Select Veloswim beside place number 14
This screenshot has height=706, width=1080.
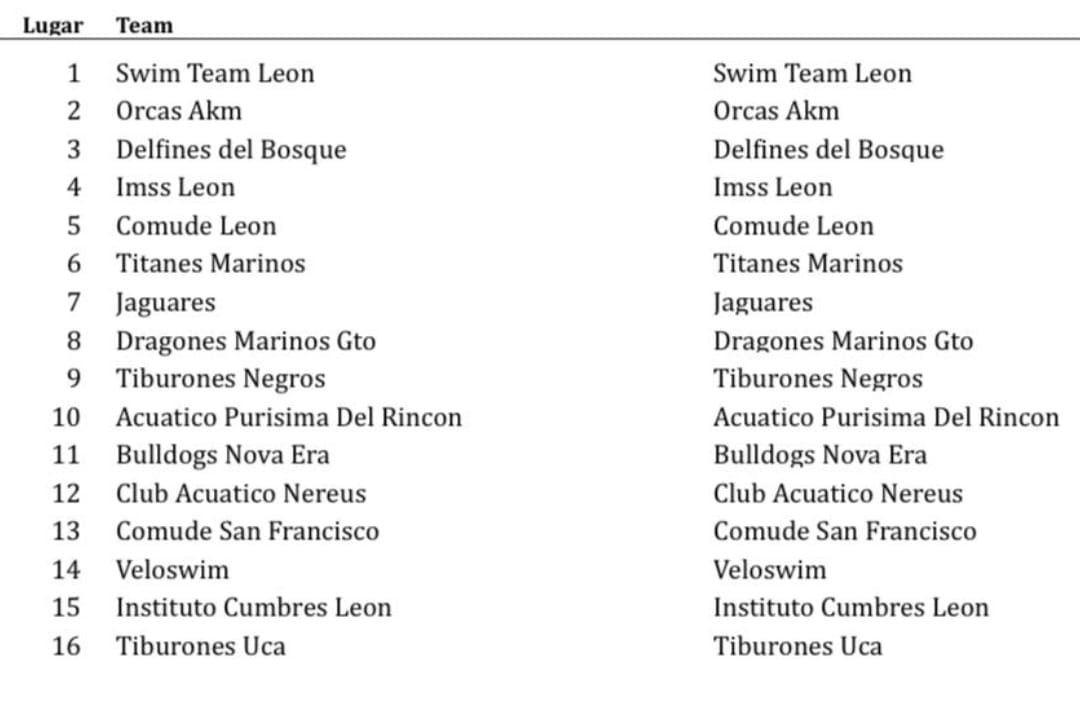pos(172,570)
